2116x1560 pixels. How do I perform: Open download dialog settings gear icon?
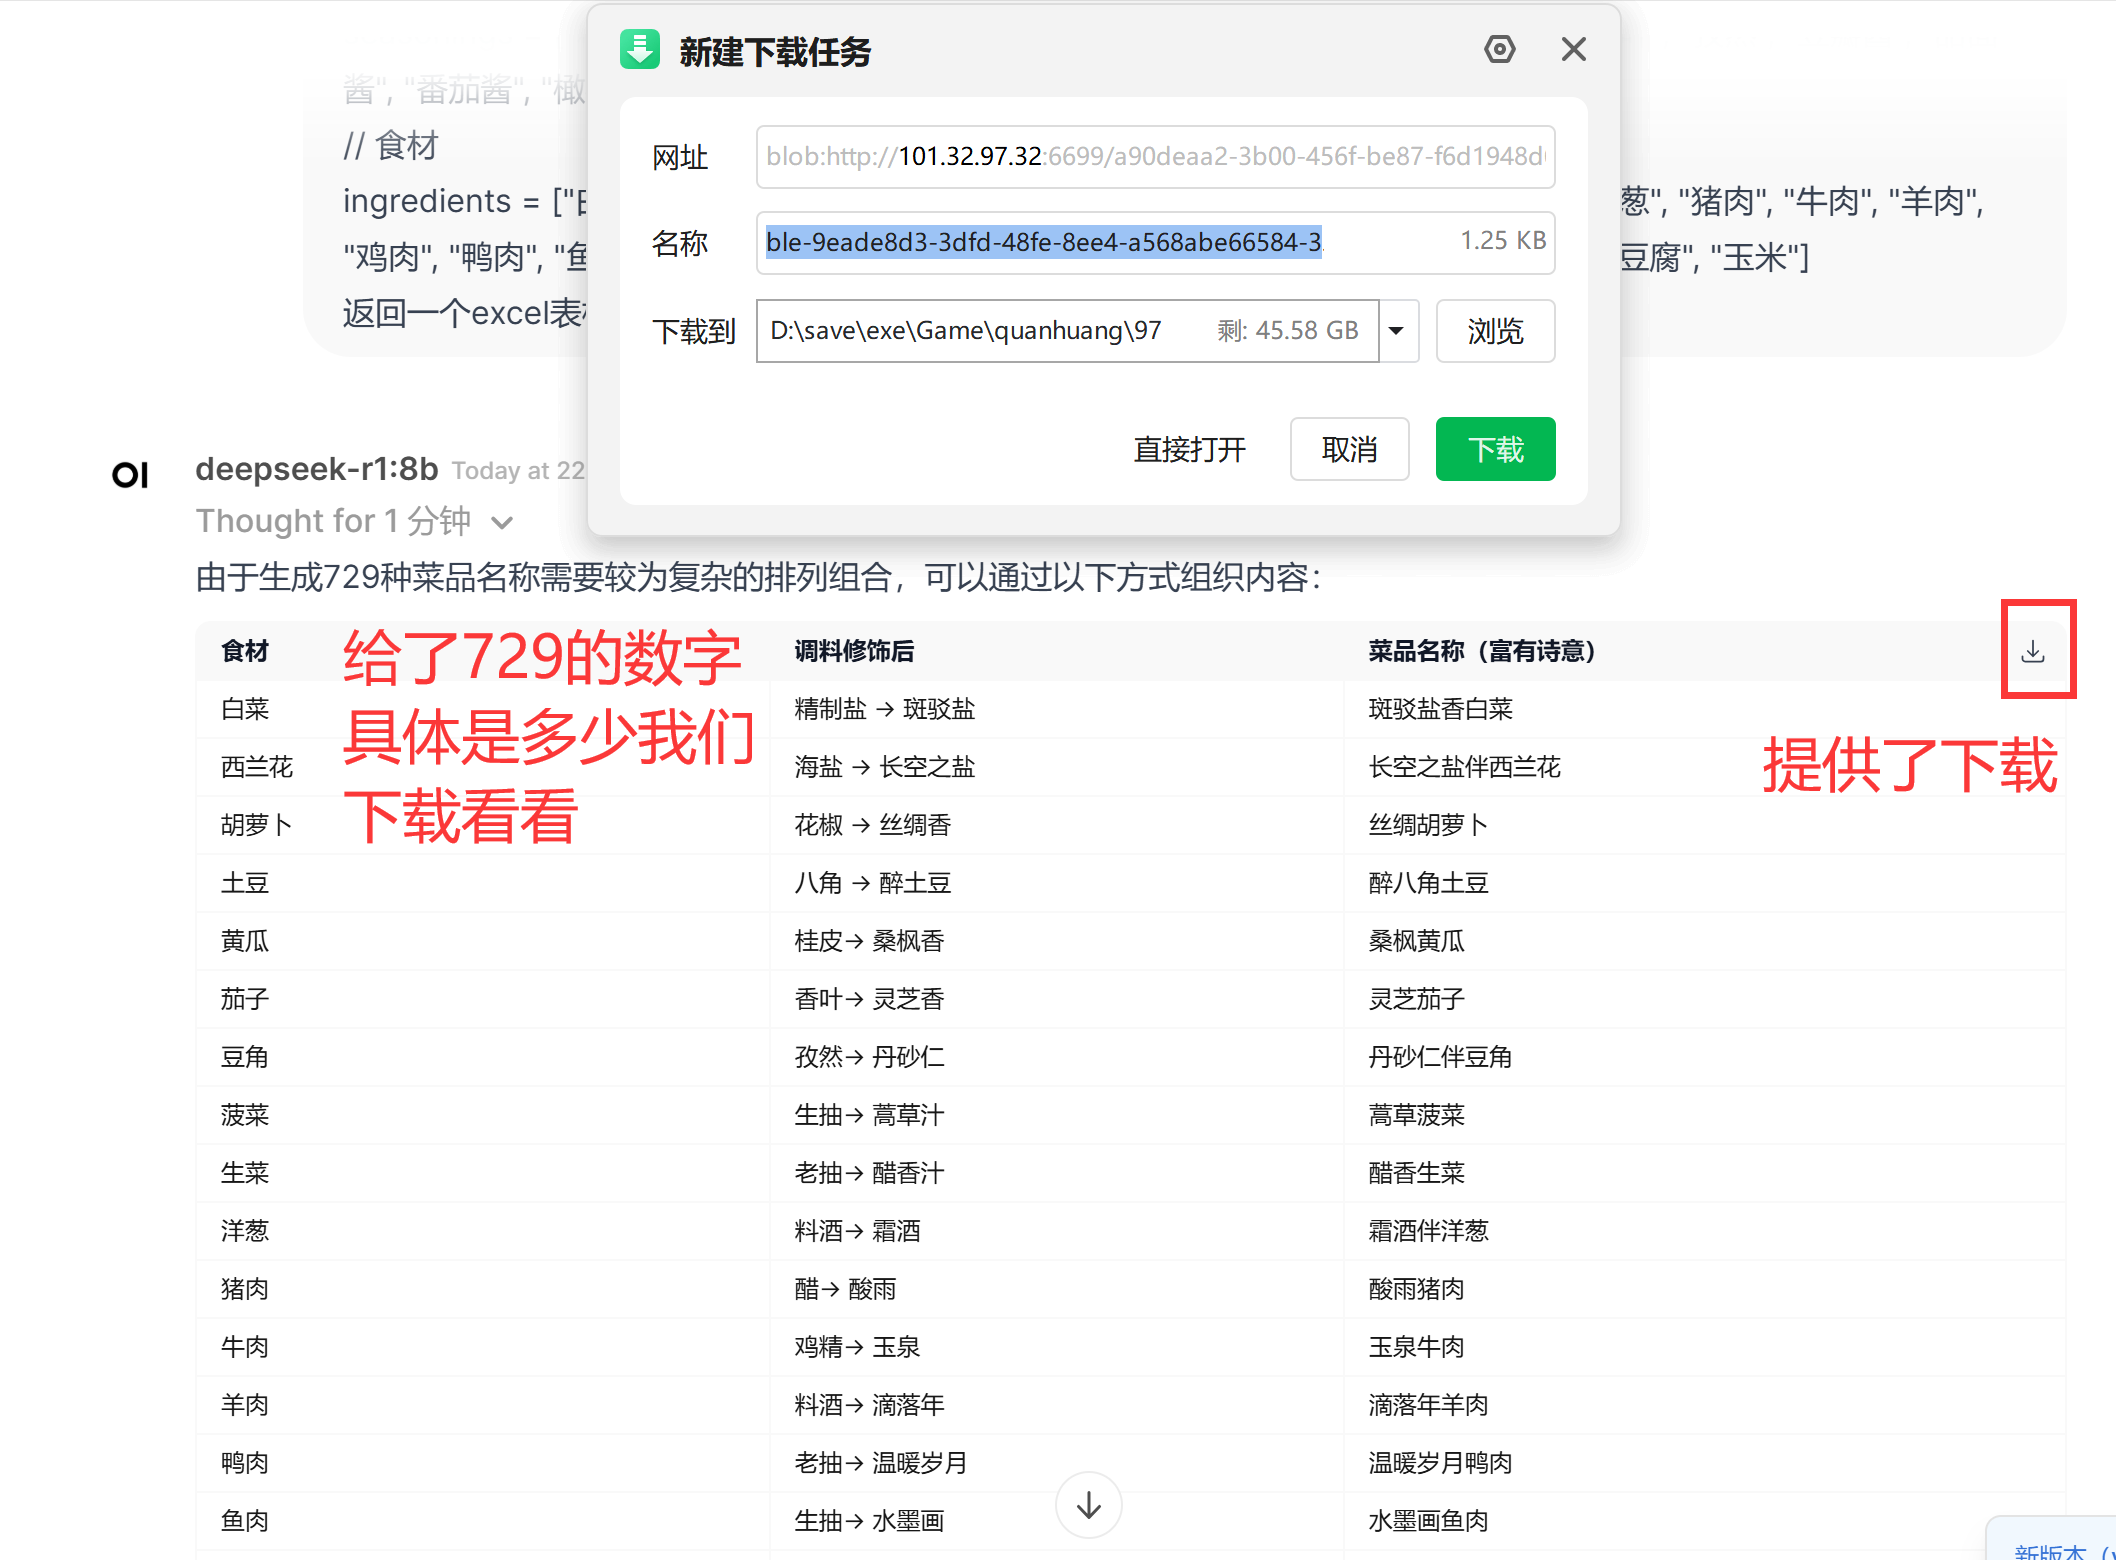click(x=1499, y=49)
